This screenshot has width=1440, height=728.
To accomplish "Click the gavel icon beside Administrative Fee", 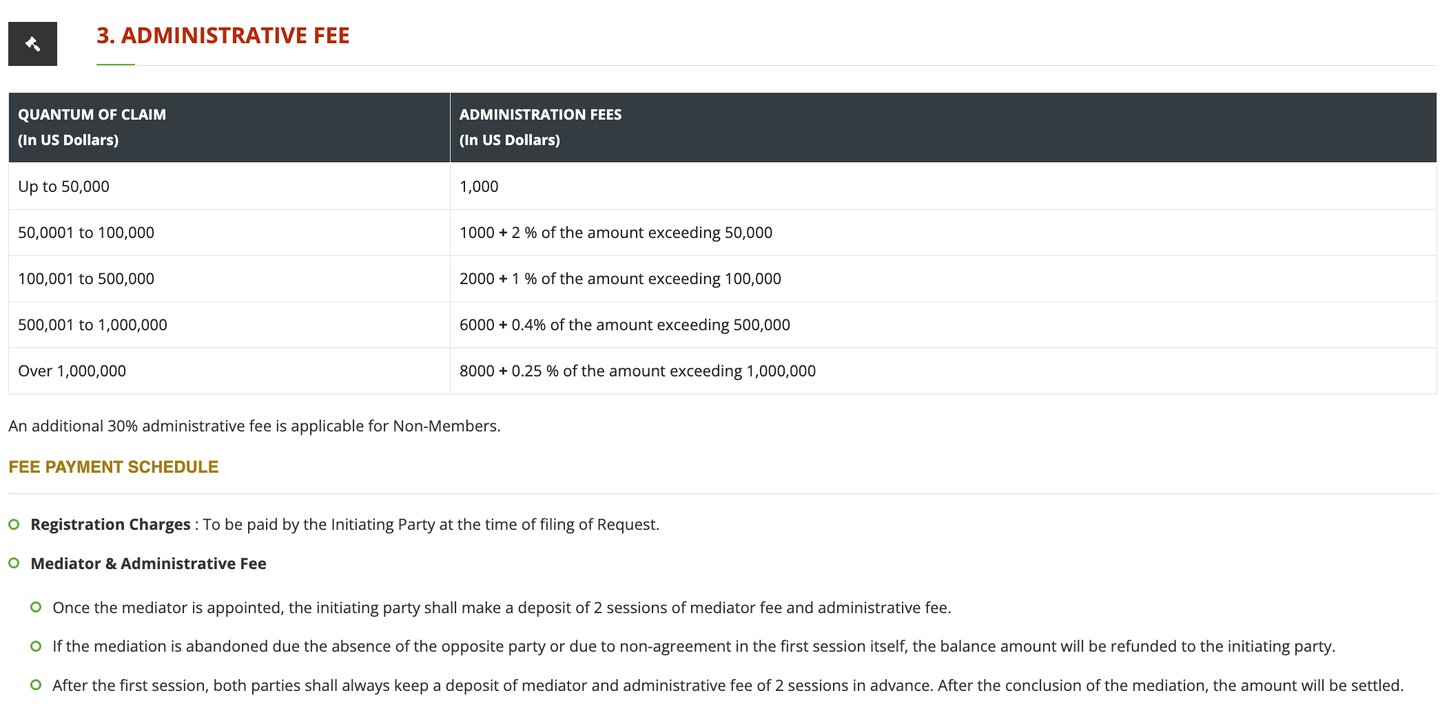I will click(32, 44).
